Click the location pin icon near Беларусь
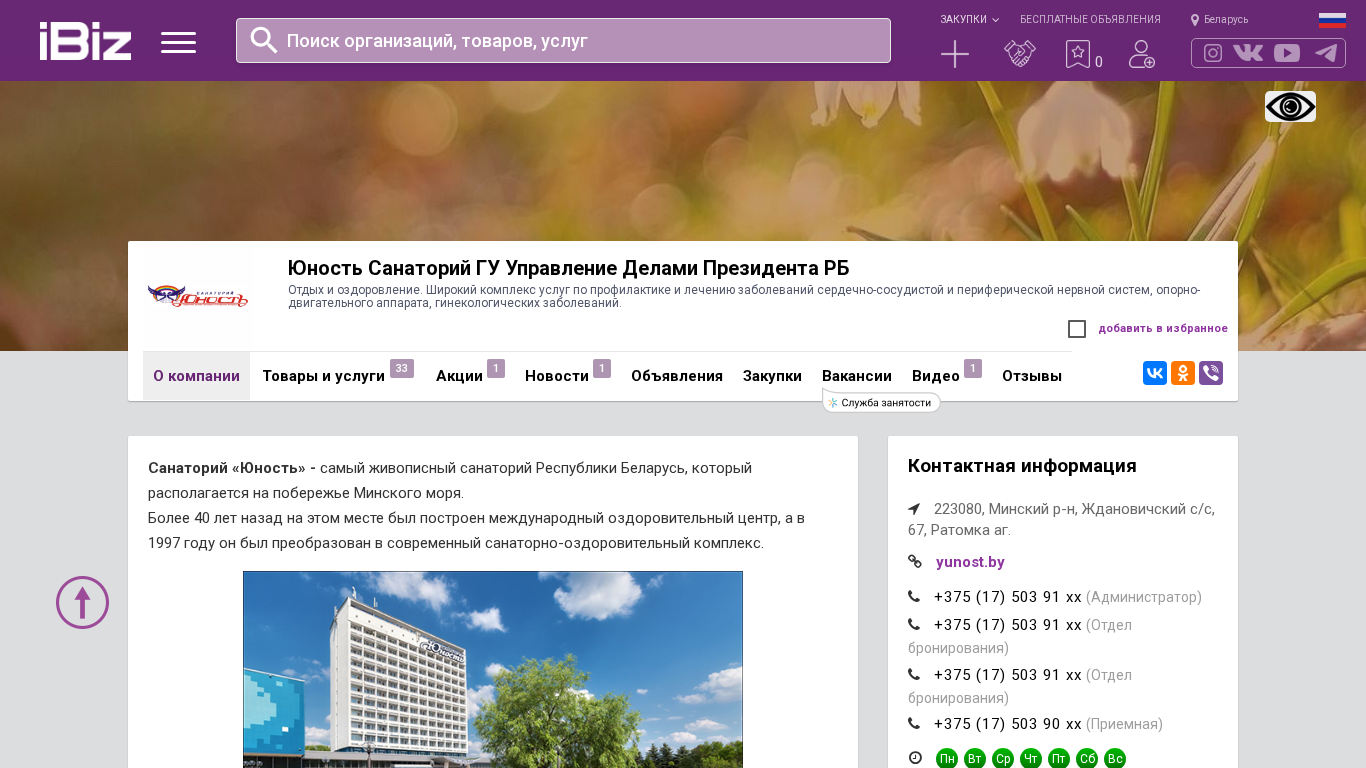 1195,20
